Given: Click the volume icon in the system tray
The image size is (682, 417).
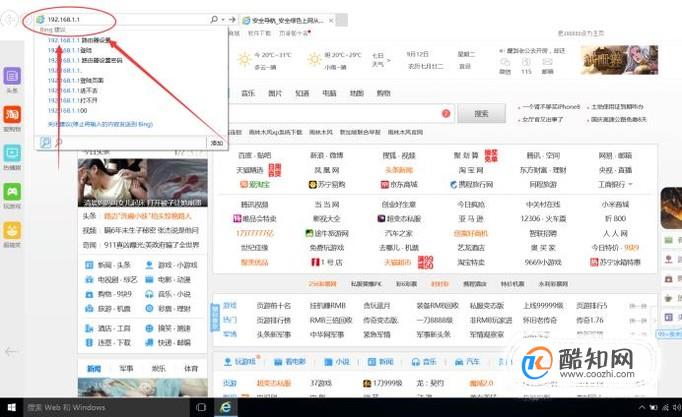Looking at the screenshot, I should point(677,407).
